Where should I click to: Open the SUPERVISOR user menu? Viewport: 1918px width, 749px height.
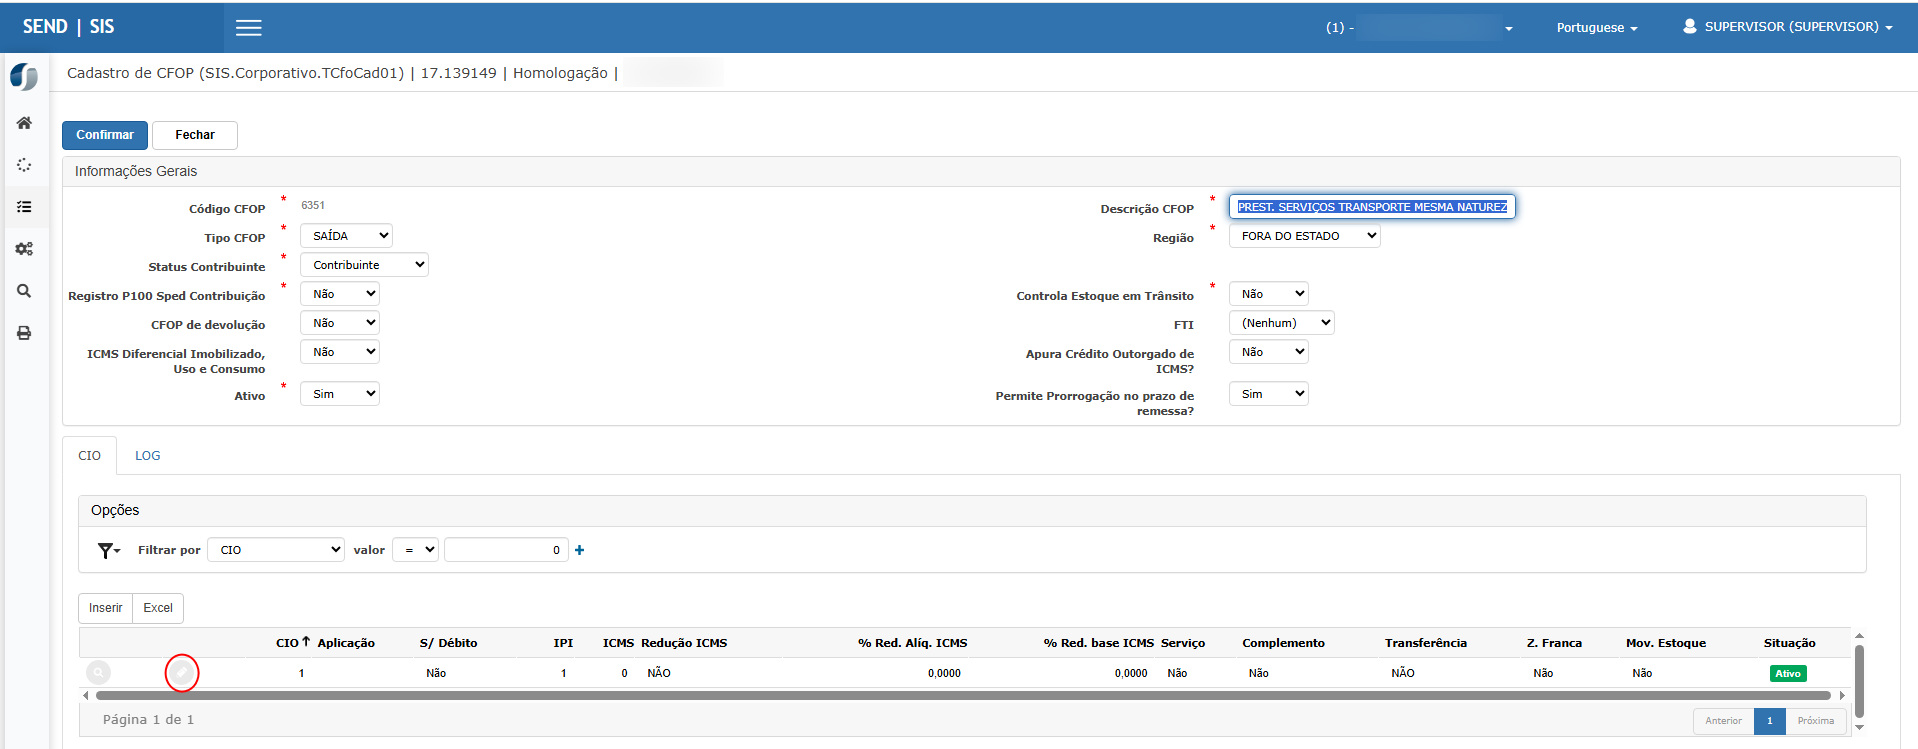(1788, 27)
